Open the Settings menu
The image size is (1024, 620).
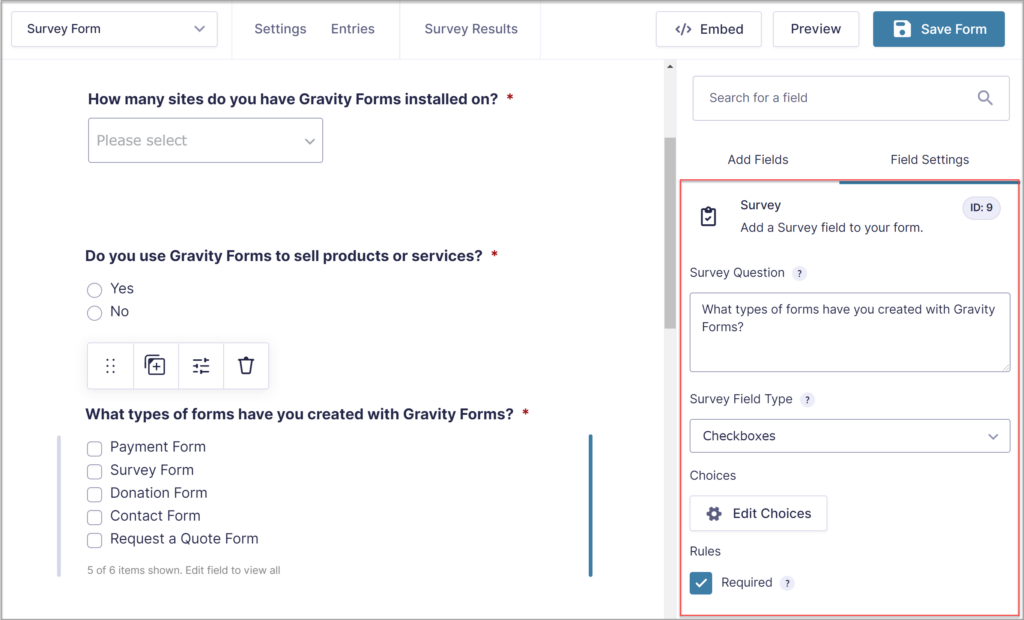tap(280, 29)
